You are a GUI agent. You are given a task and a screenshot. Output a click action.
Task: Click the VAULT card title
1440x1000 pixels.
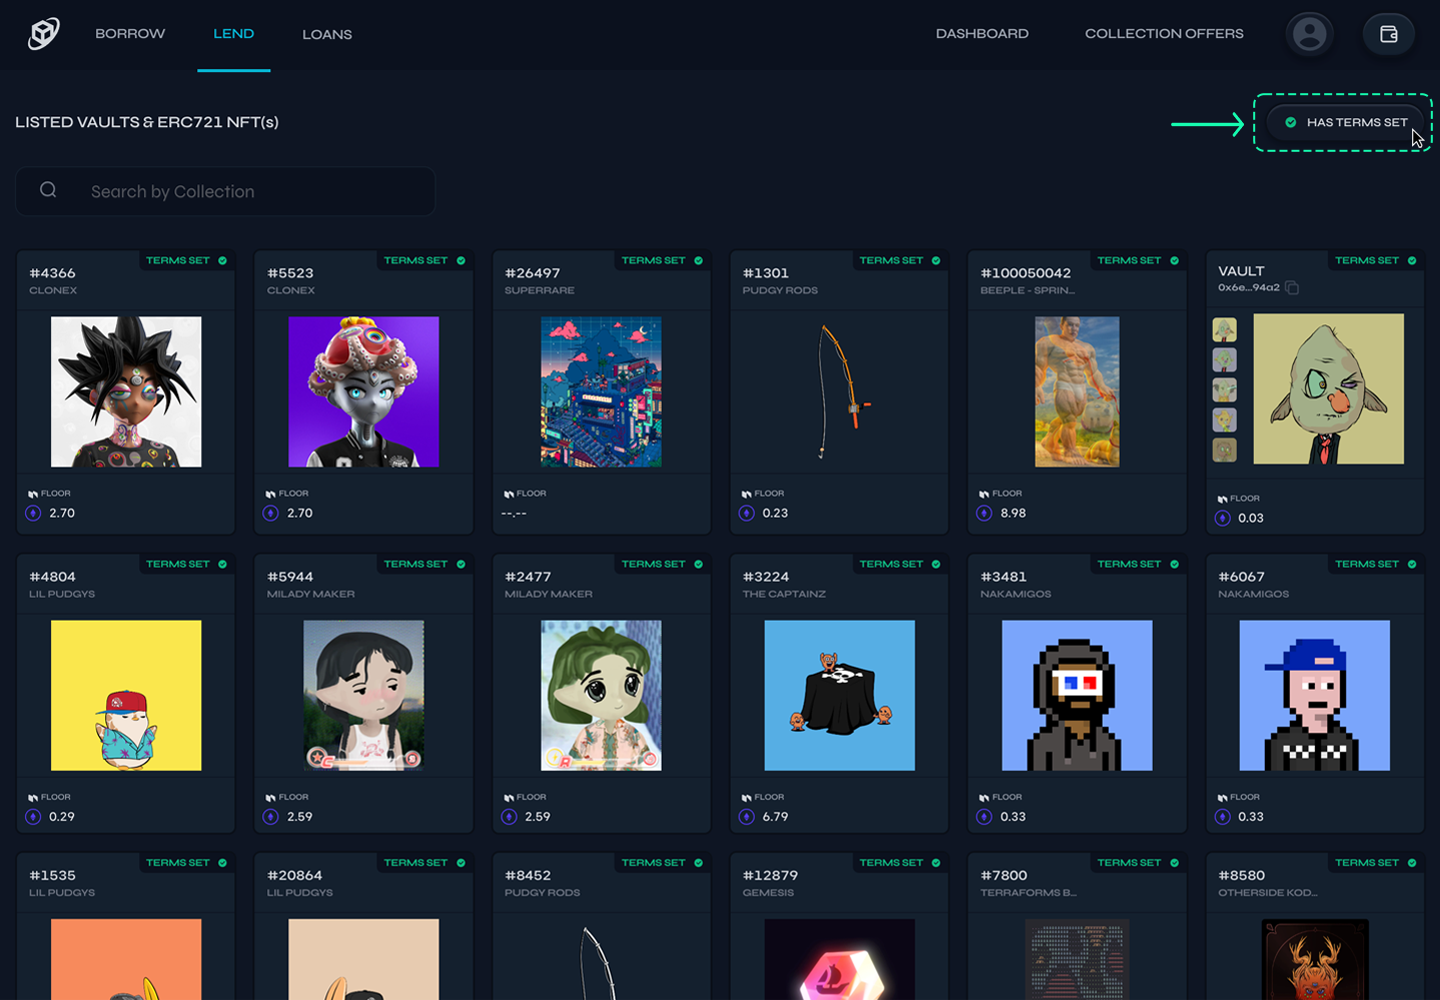1241,271
